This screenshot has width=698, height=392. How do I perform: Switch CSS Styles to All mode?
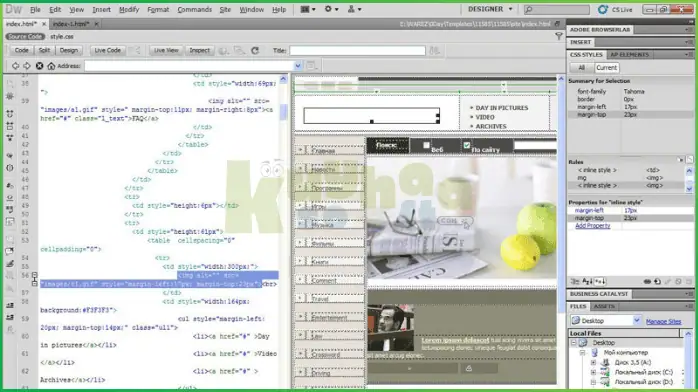click(581, 68)
